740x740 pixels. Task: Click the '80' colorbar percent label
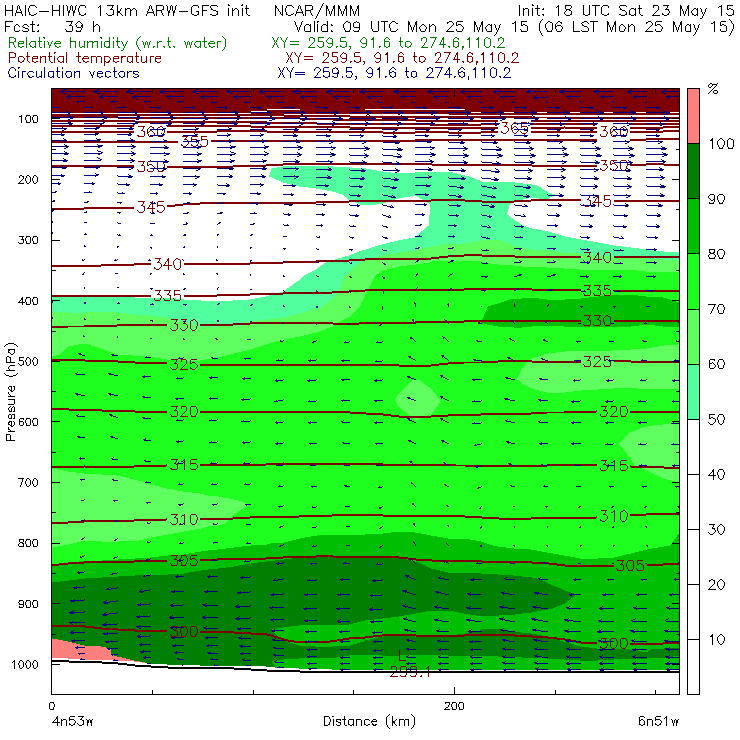click(716, 254)
